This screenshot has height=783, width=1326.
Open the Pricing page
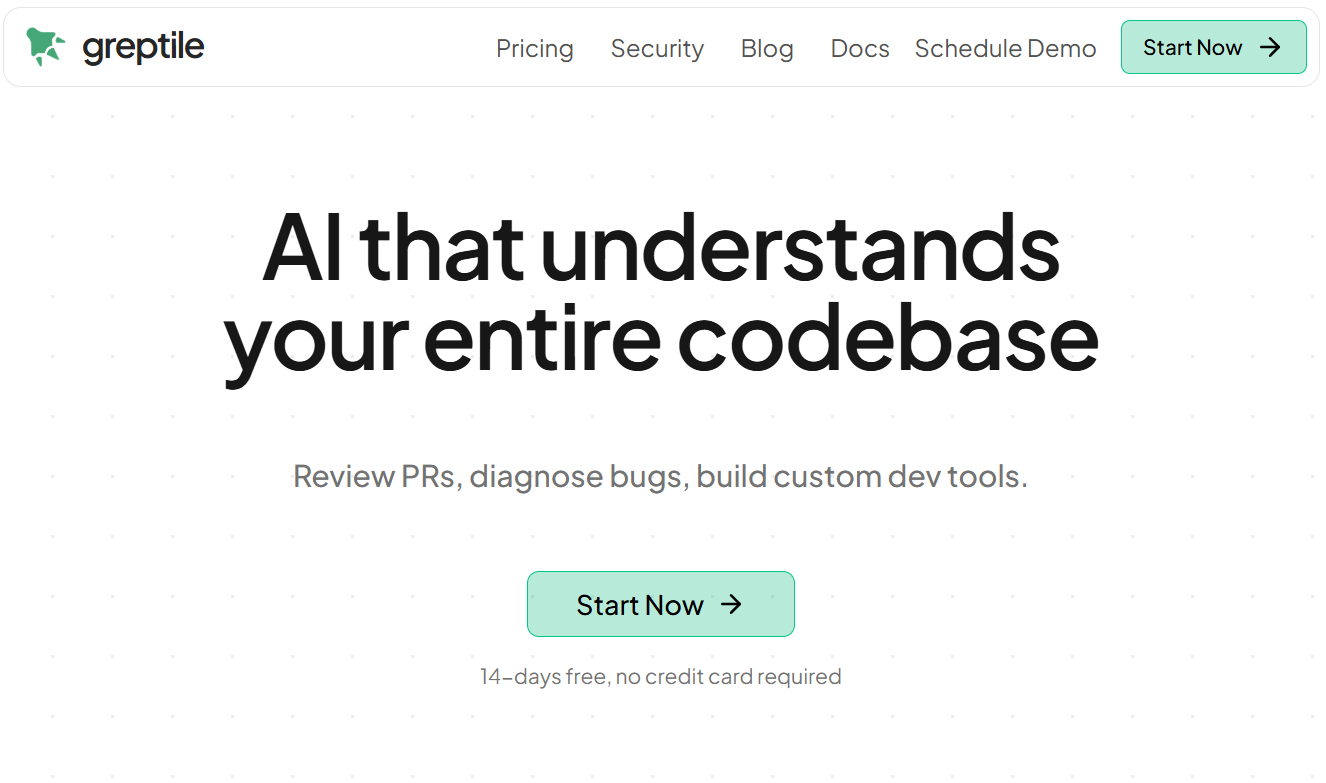tap(535, 48)
